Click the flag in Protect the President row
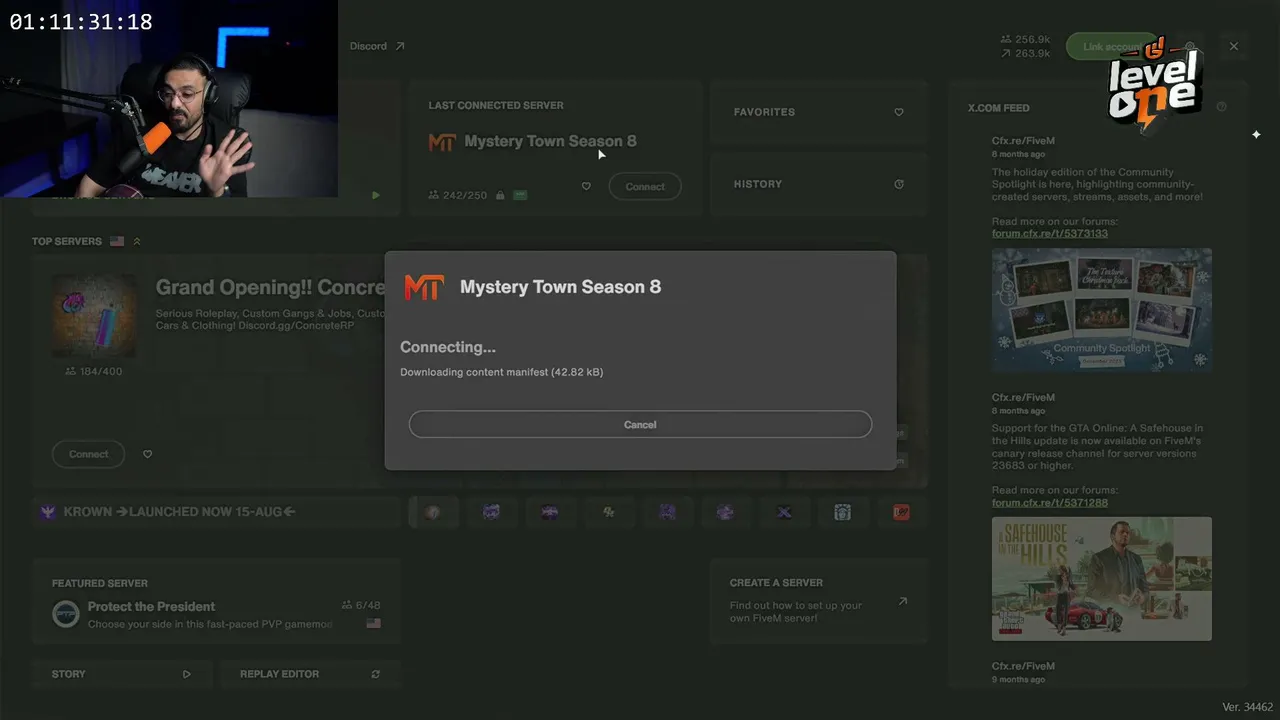Viewport: 1280px width, 720px height. pyautogui.click(x=373, y=623)
